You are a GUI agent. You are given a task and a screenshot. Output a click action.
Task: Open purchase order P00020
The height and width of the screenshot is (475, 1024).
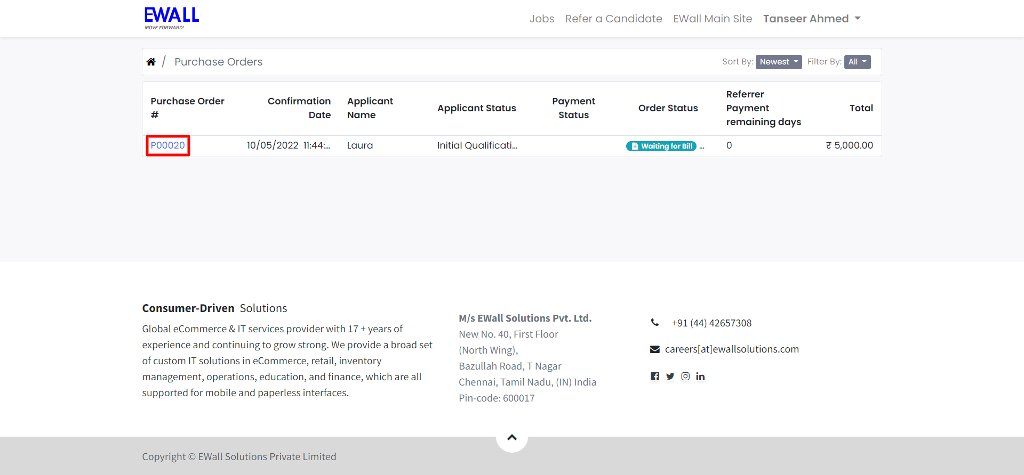[x=168, y=146]
